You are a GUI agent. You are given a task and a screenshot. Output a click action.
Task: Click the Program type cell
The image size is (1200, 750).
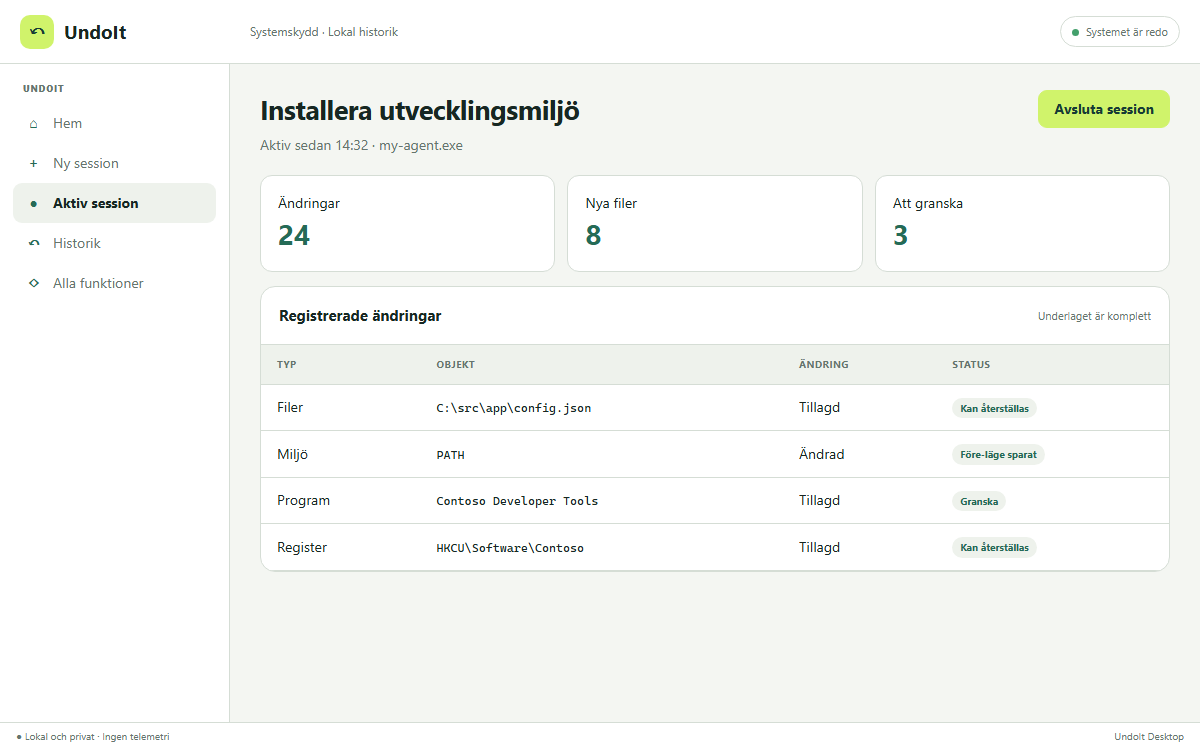click(x=303, y=500)
